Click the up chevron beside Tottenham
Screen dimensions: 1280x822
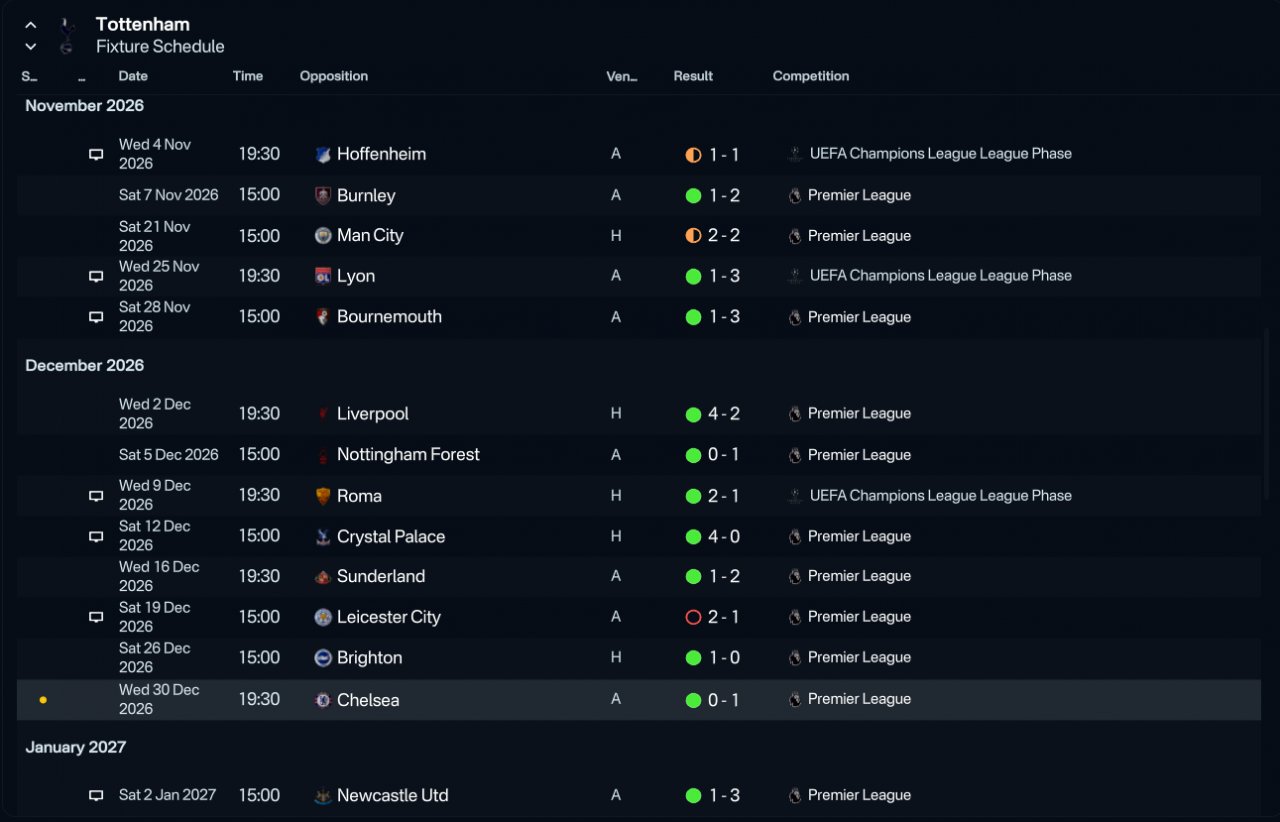coord(31,25)
